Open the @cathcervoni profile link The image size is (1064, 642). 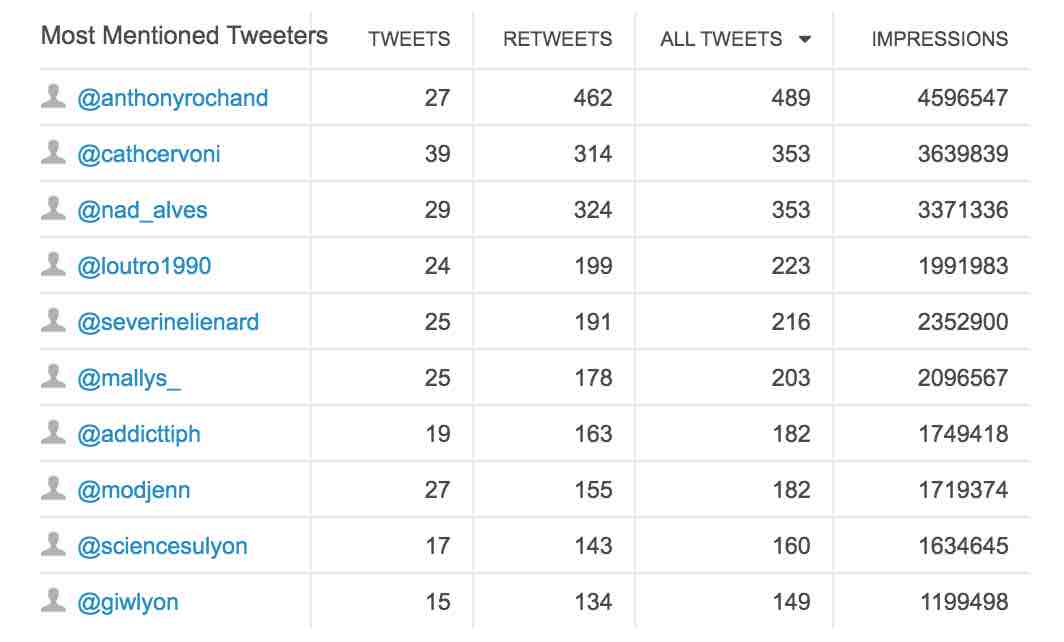pyautogui.click(x=149, y=154)
